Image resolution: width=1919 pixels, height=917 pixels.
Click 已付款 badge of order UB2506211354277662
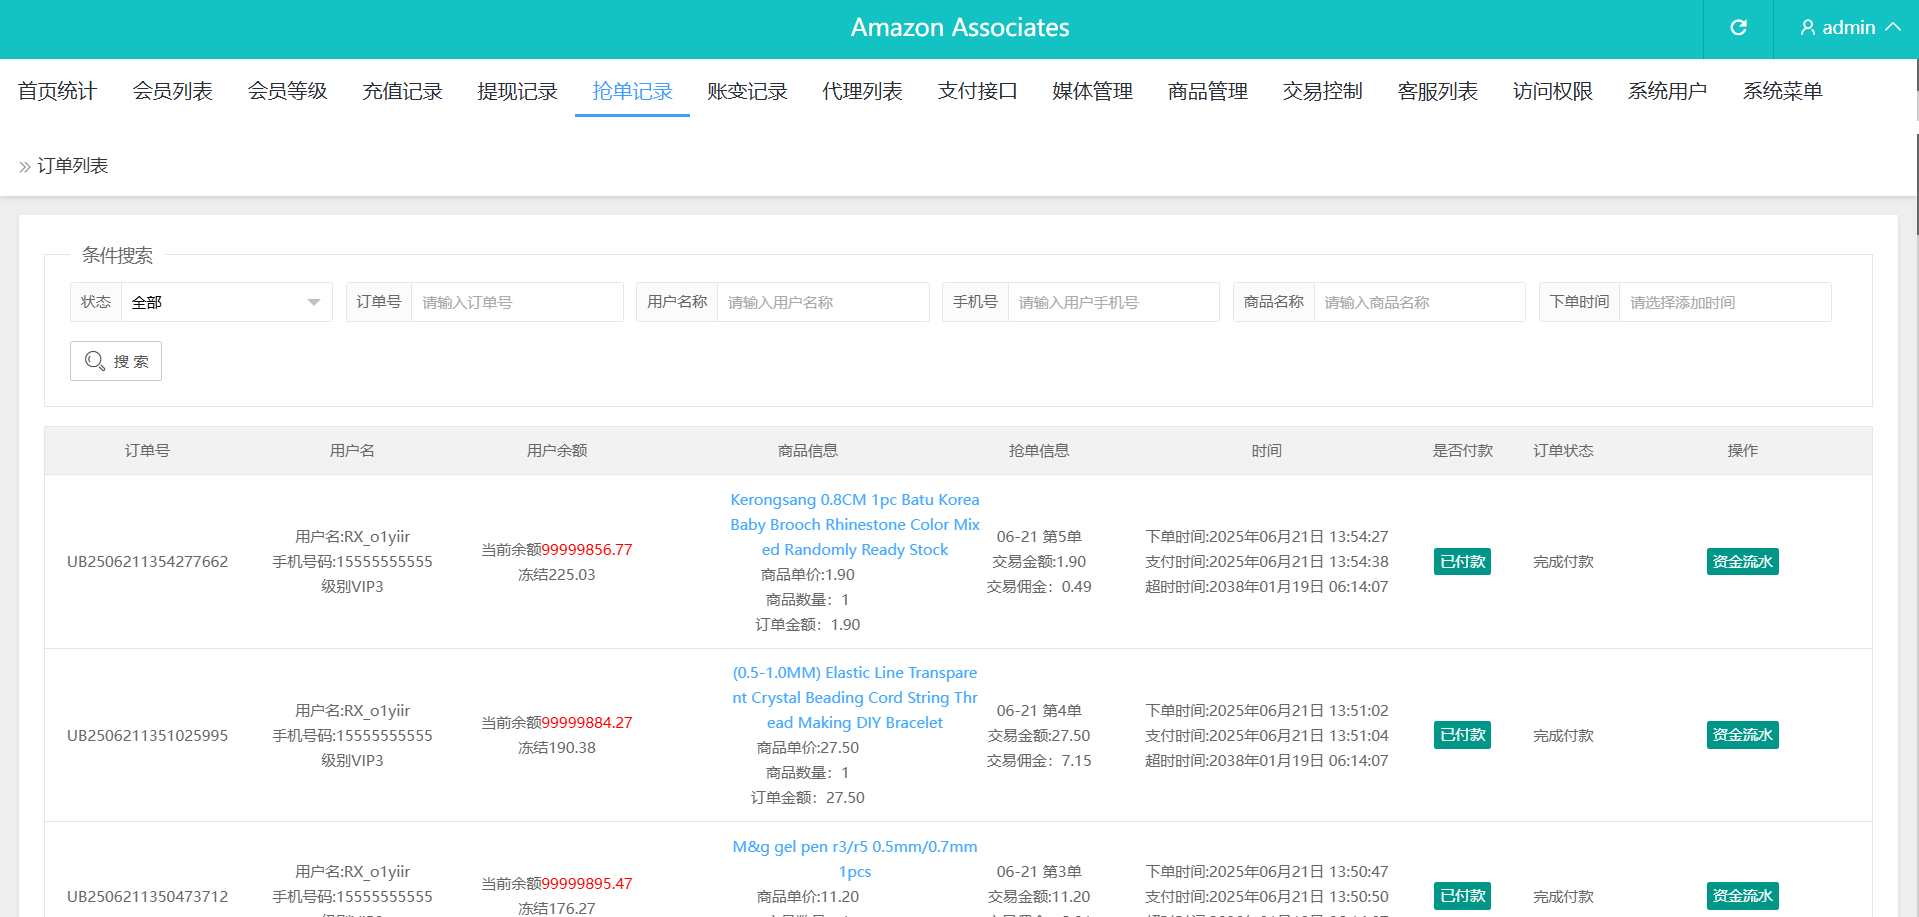[x=1462, y=562]
